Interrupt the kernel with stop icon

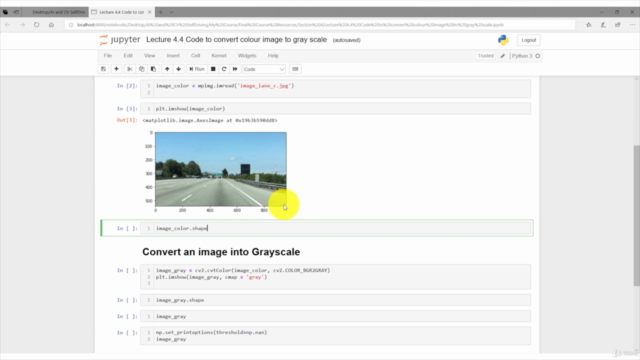pos(213,69)
